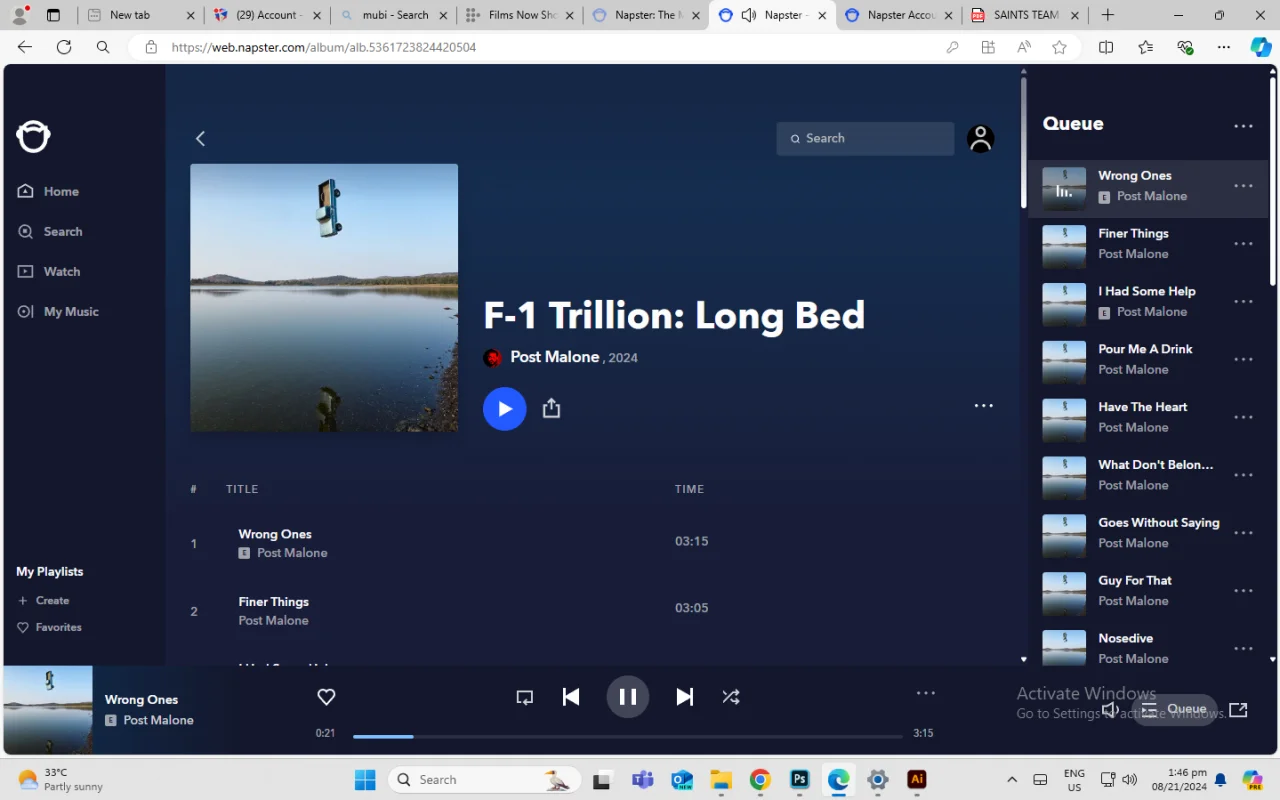The width and height of the screenshot is (1280, 800).
Task: Open the Copilot sidebar icon
Action: (x=1260, y=47)
